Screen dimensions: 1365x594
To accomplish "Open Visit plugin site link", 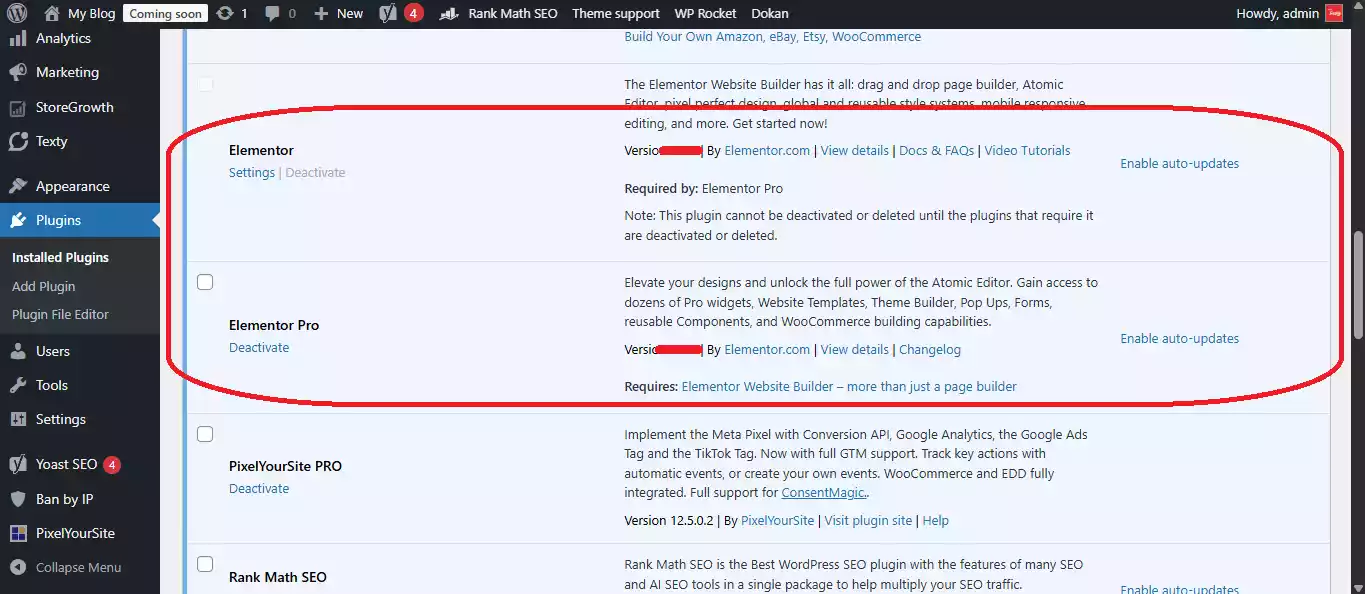I will 868,520.
